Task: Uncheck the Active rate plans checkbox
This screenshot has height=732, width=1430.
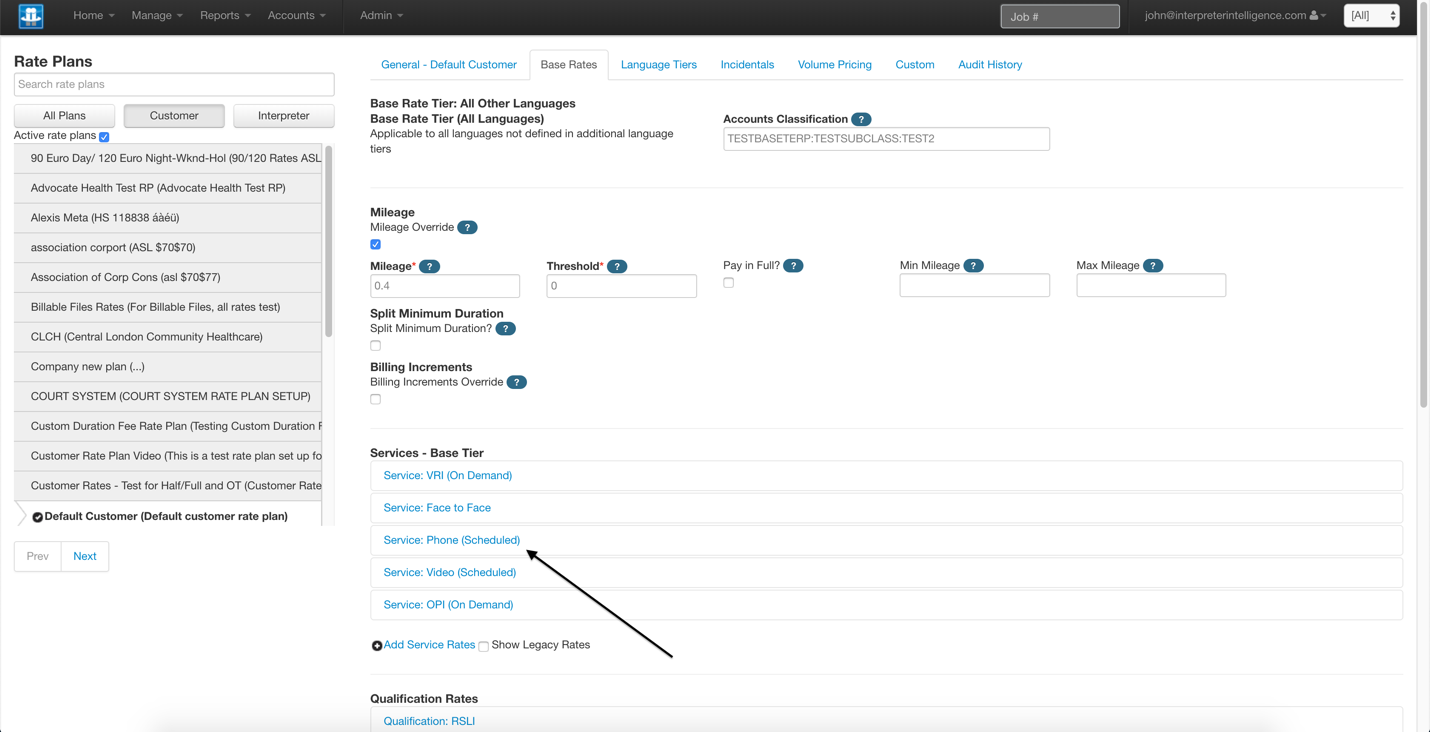Action: pyautogui.click(x=104, y=137)
